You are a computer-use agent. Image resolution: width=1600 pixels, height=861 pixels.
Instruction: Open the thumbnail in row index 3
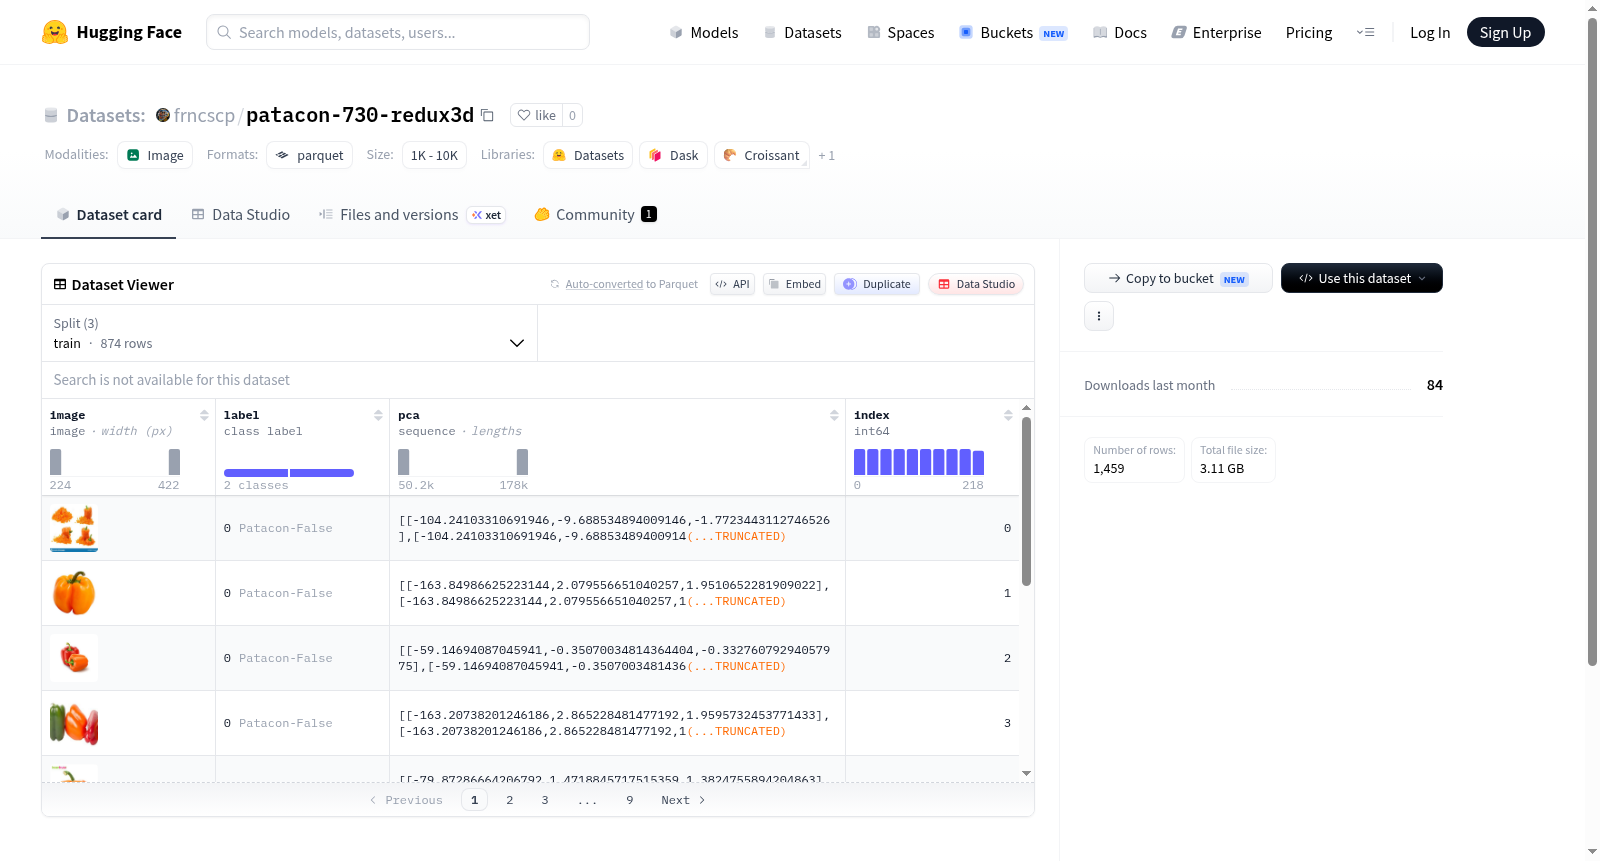74,723
